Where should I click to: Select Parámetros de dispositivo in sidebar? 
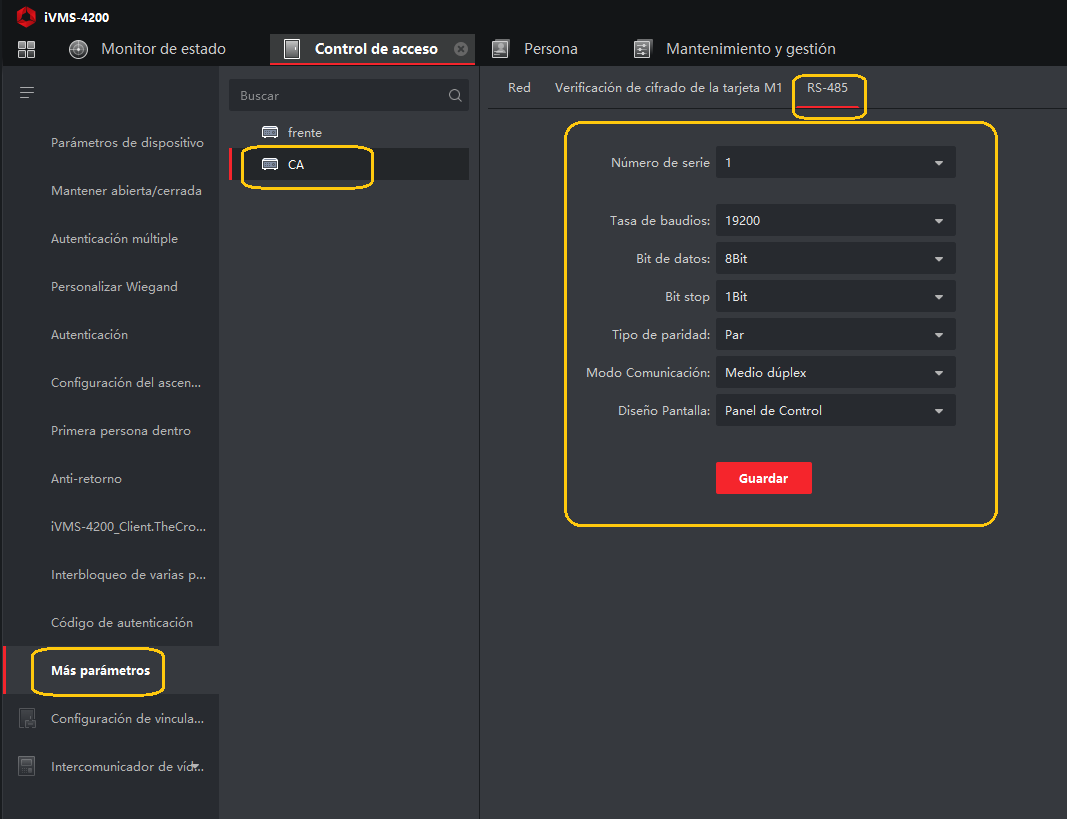click(x=127, y=143)
